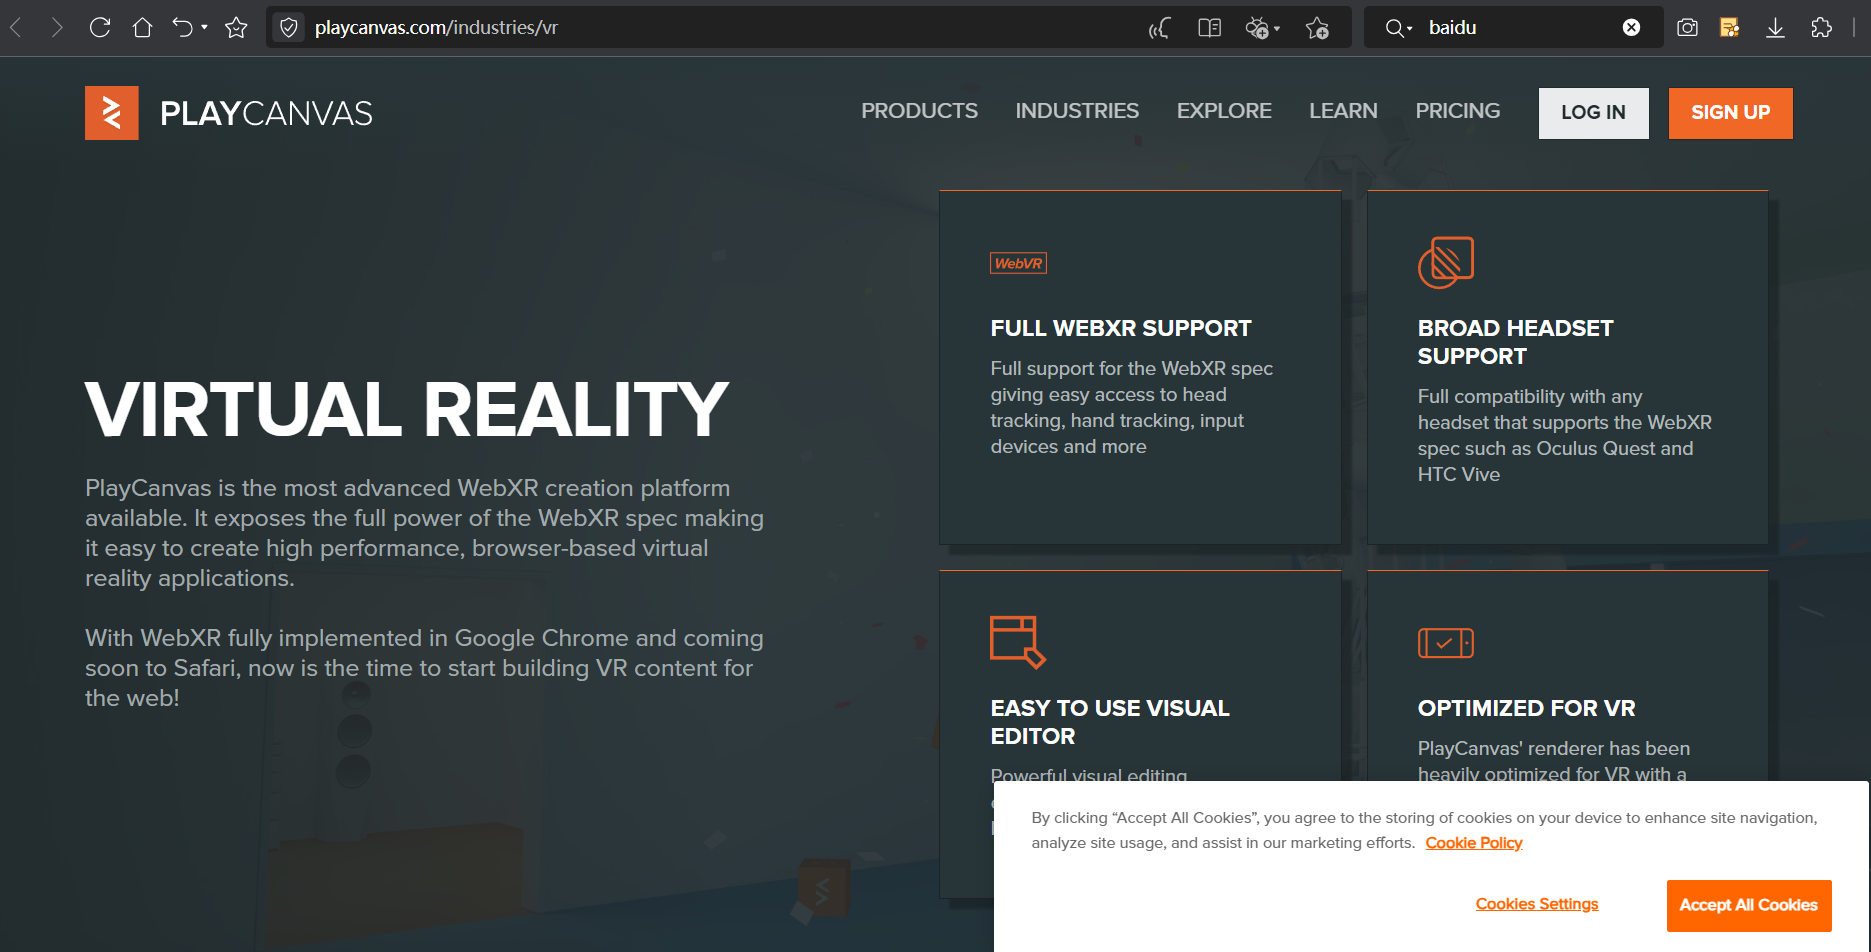View site security shield info
Viewport: 1871px width, 952px height.
[289, 28]
